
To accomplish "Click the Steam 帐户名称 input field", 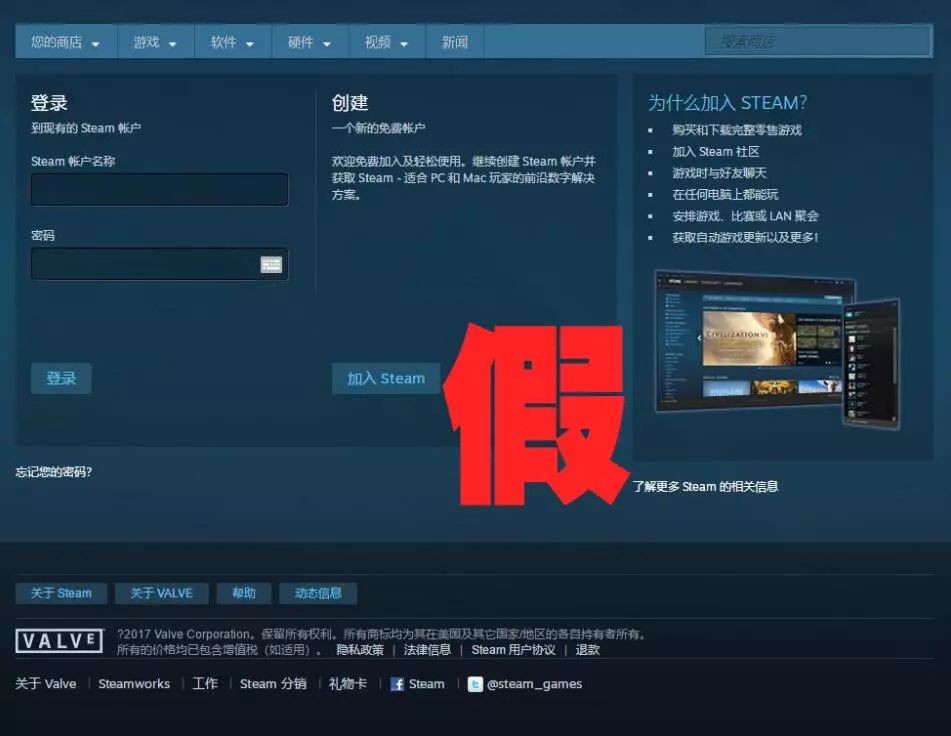I will point(160,189).
